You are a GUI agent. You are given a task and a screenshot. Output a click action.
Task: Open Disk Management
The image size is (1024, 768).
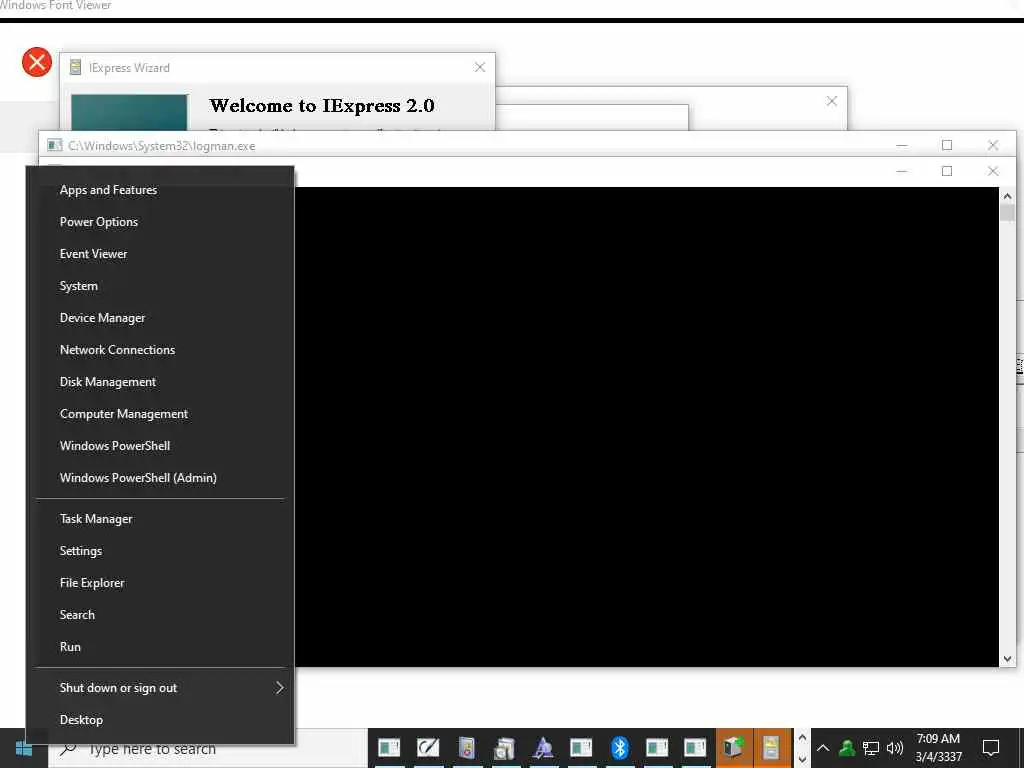(x=160, y=382)
